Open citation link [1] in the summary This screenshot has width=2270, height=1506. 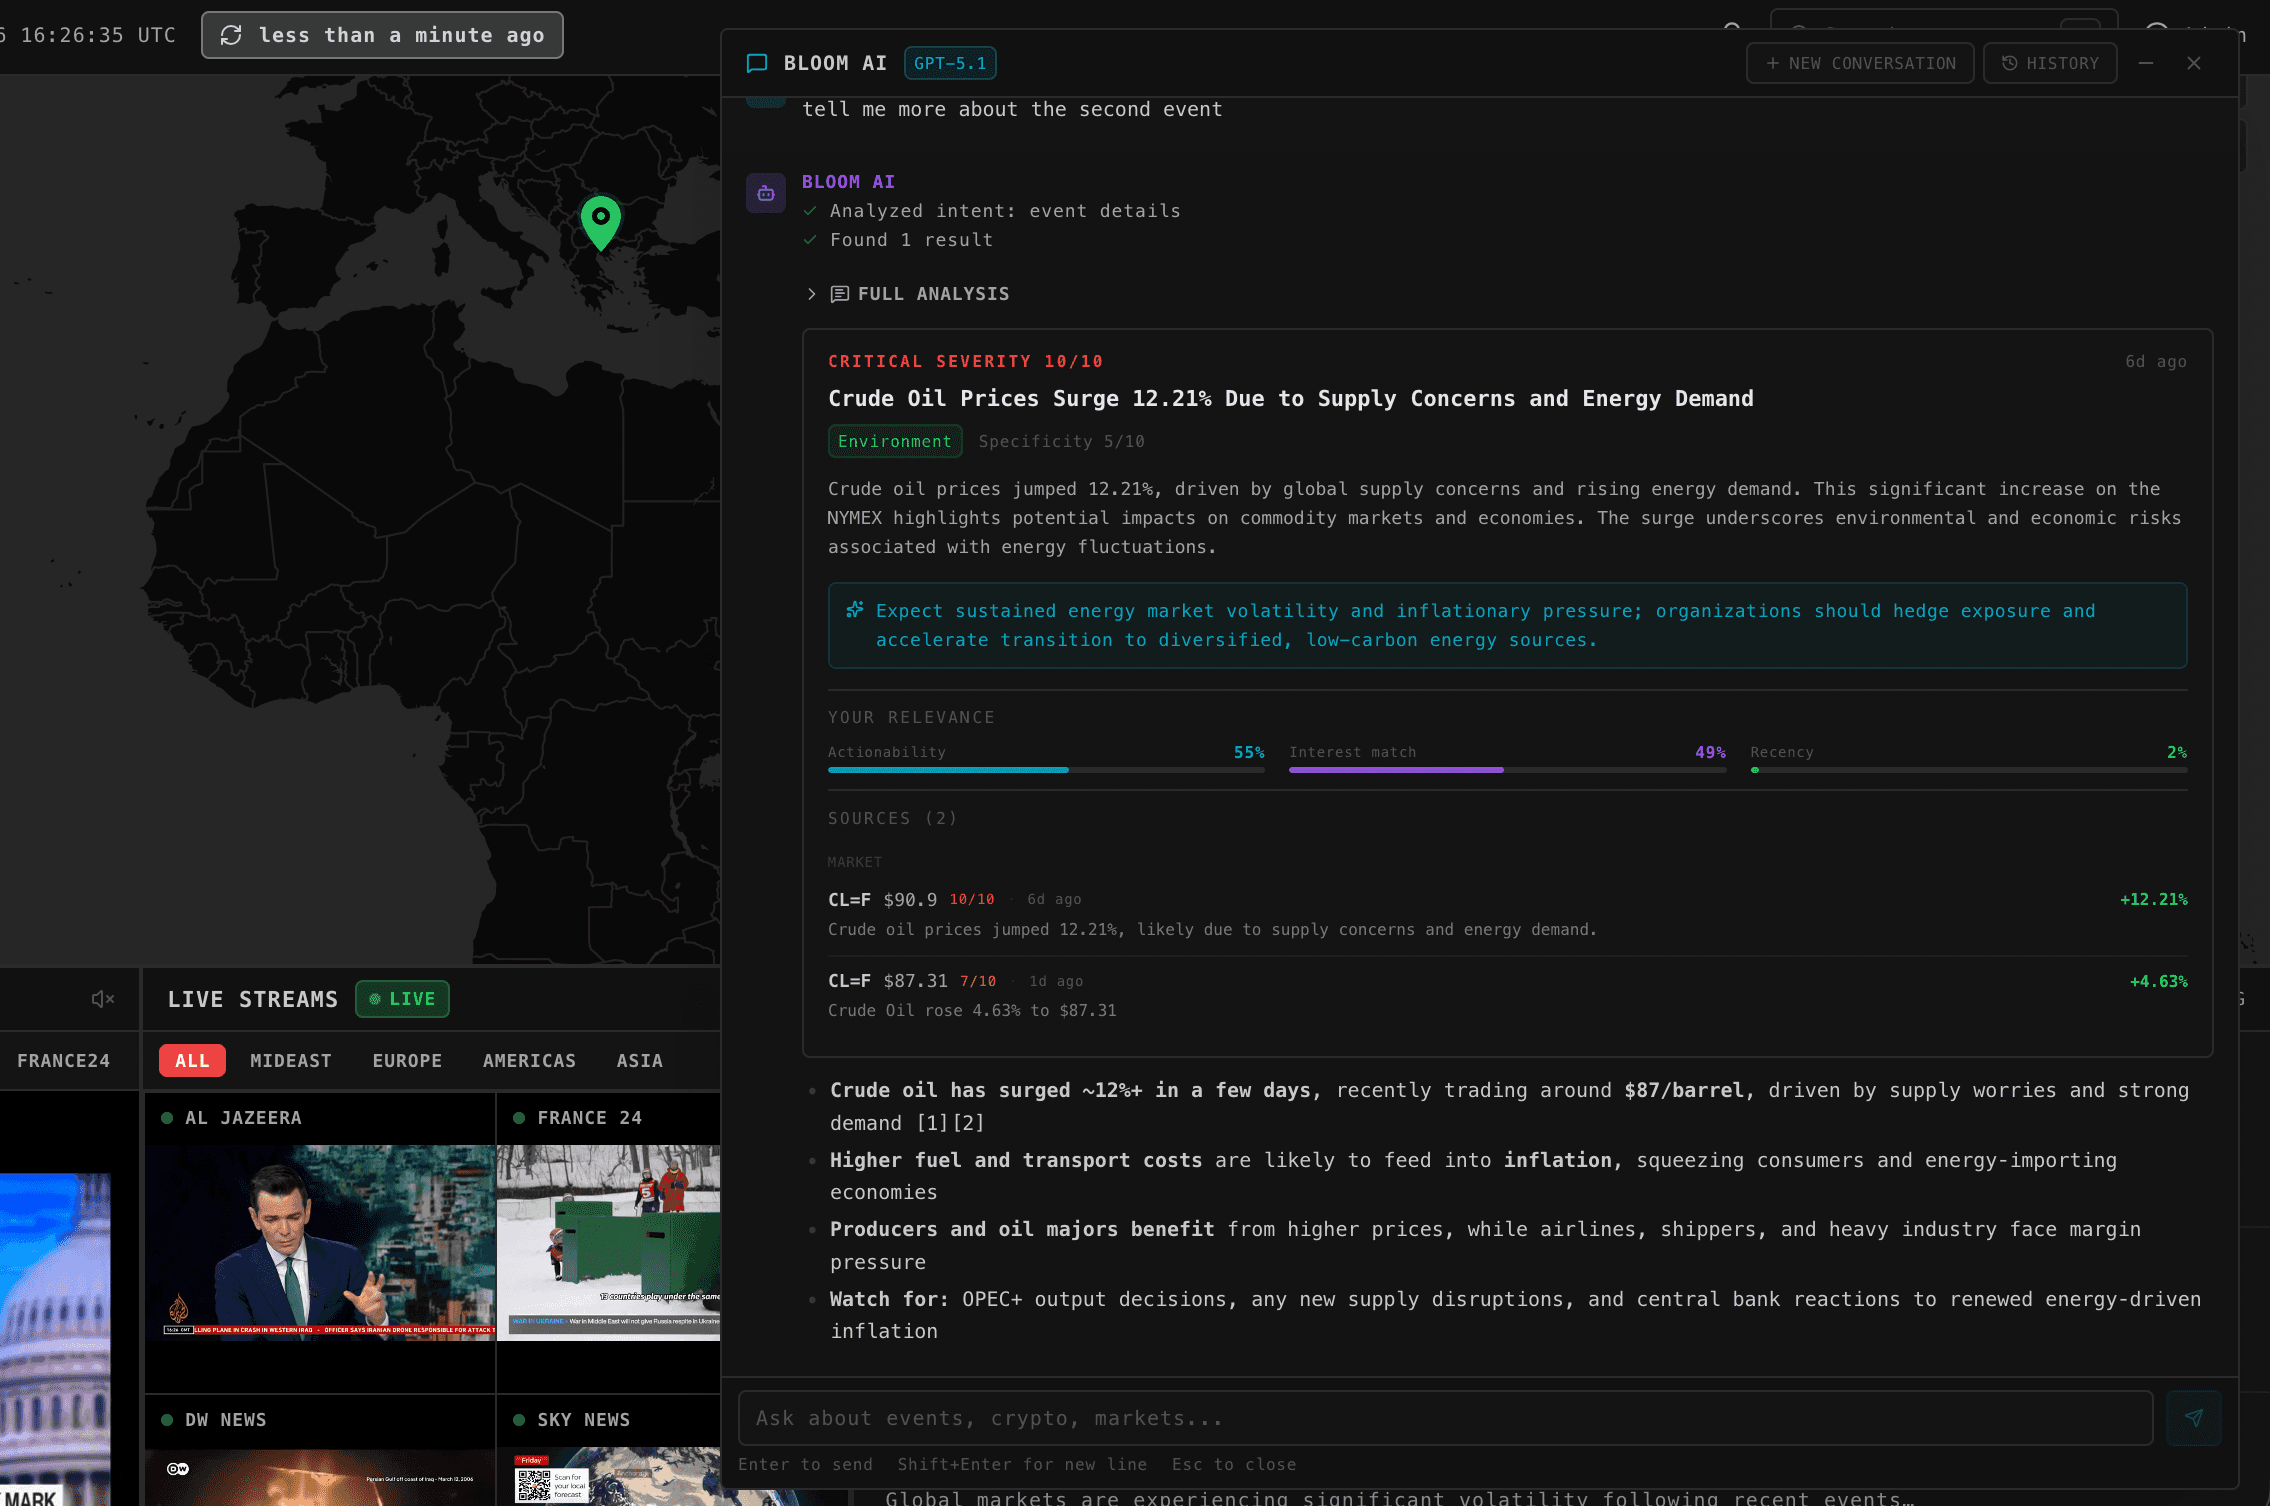pyautogui.click(x=932, y=1122)
